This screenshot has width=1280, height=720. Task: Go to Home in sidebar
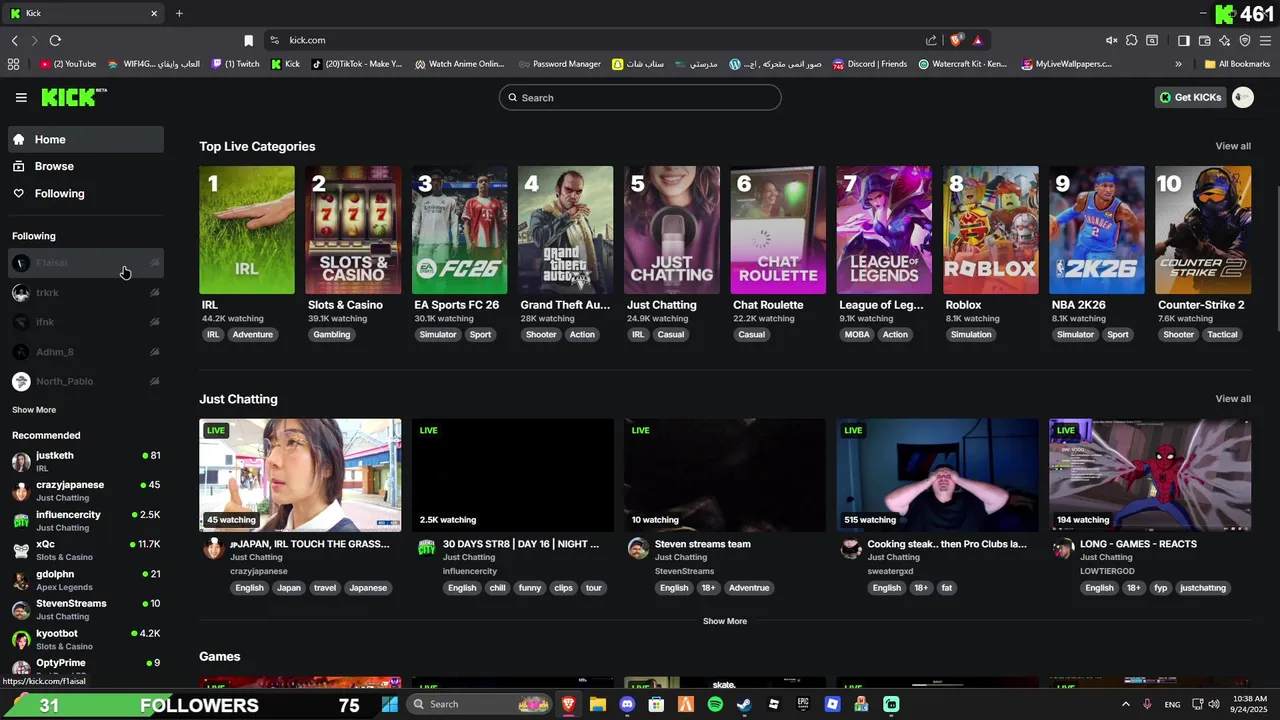click(x=86, y=140)
